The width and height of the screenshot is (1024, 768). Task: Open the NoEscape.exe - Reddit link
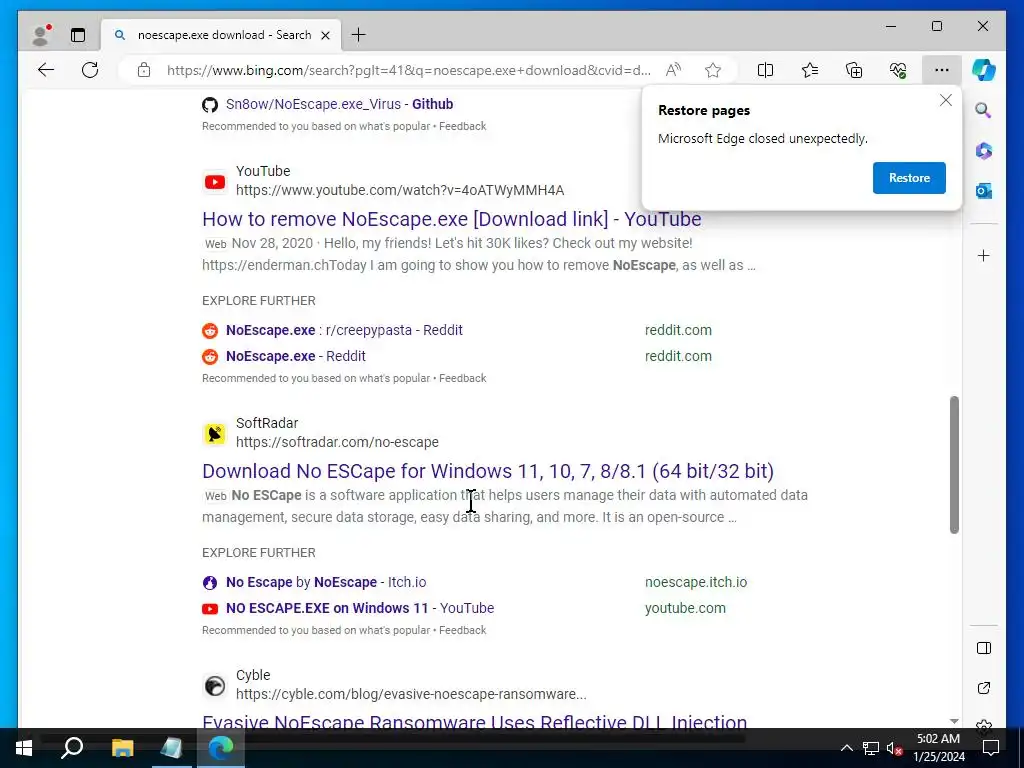point(295,356)
